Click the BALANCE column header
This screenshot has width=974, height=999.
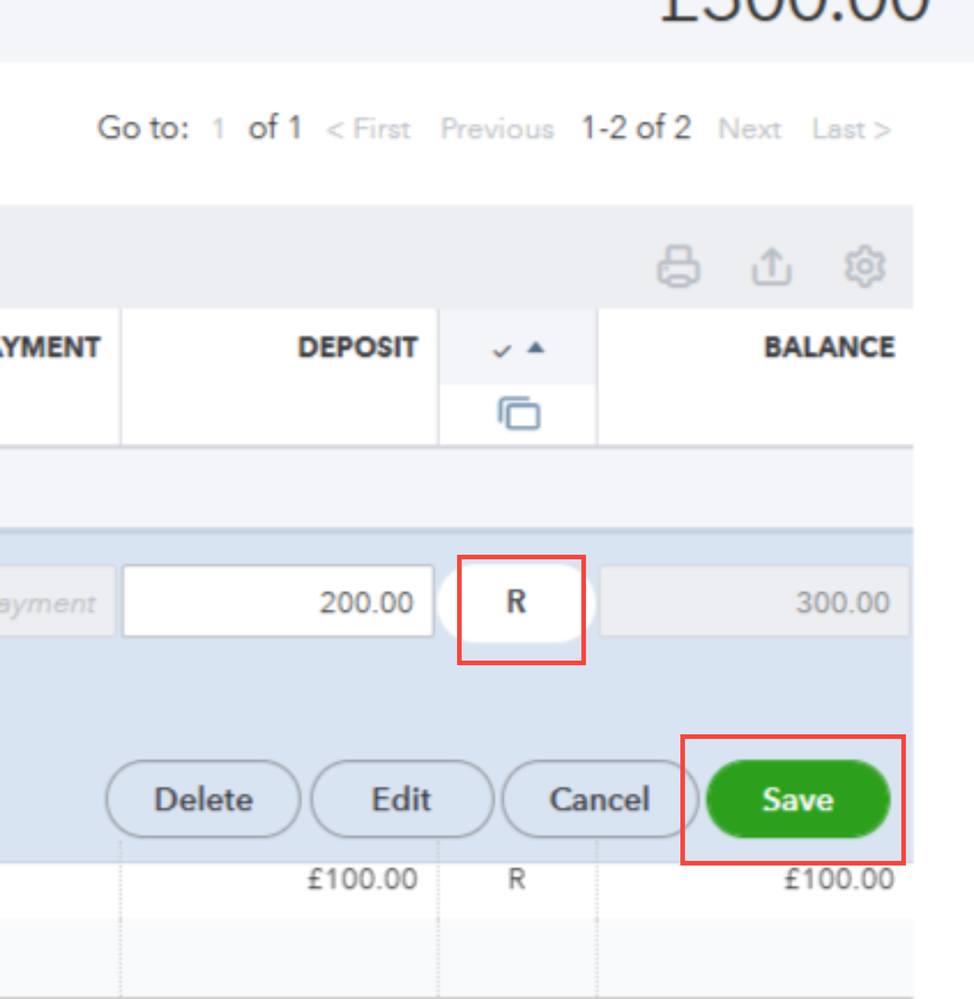pos(829,348)
